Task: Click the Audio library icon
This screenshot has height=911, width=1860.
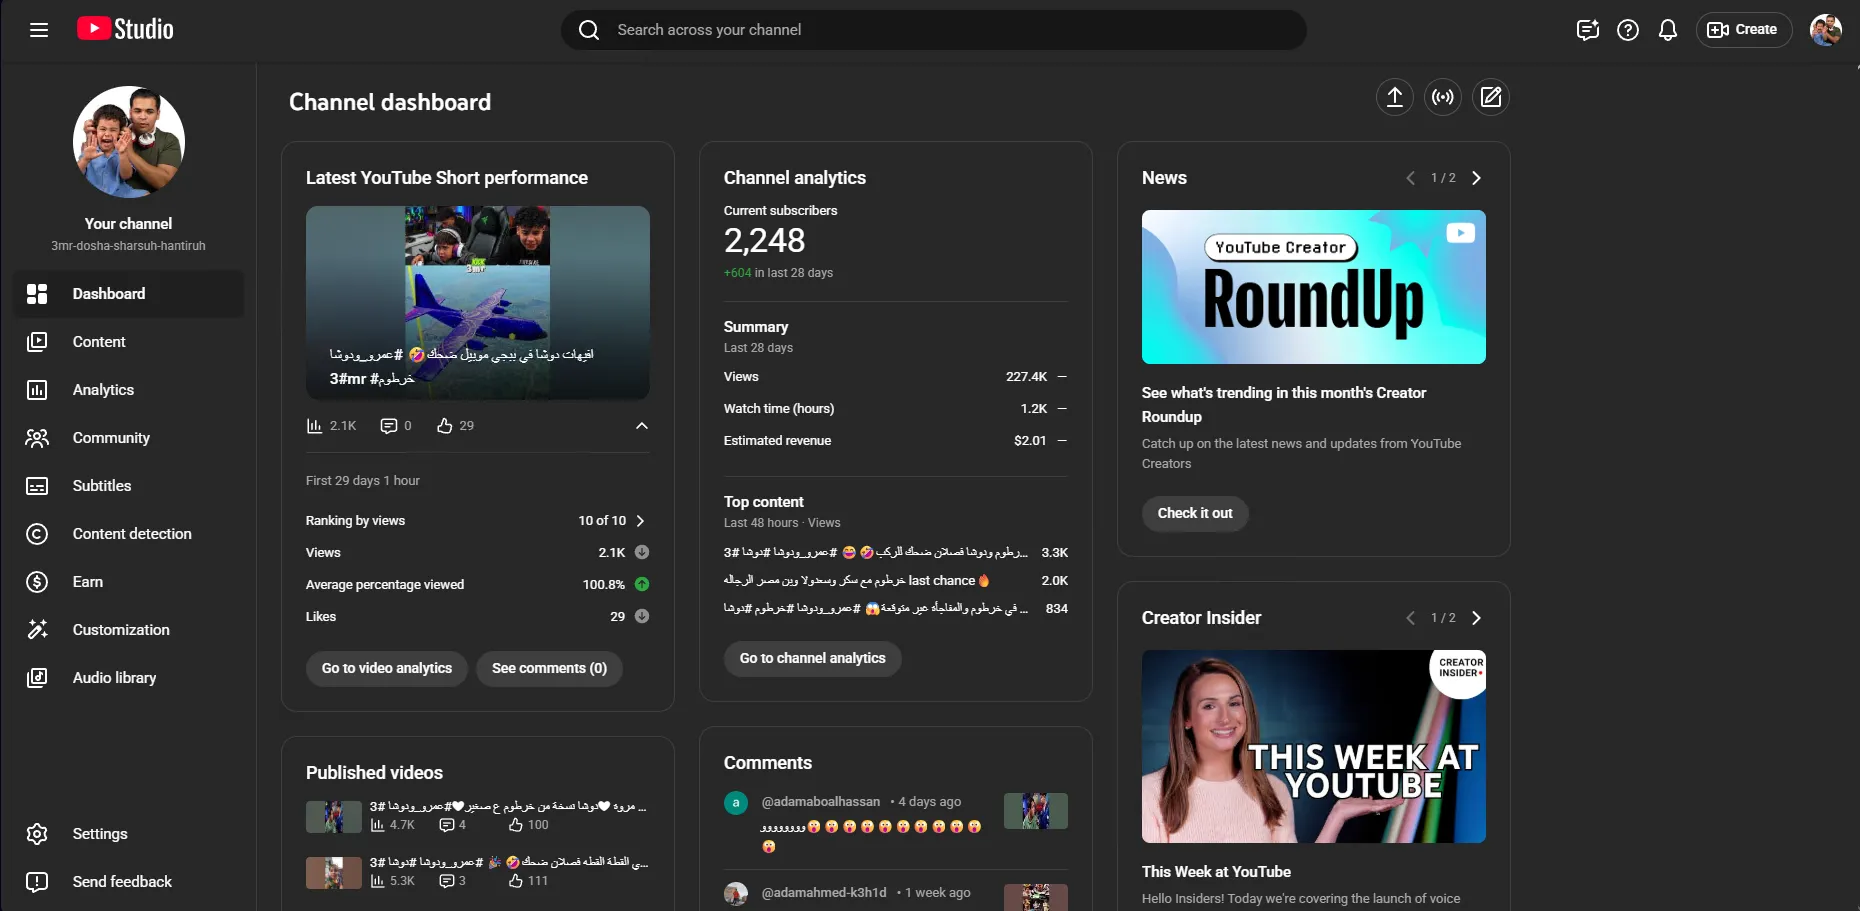Action: click(37, 678)
